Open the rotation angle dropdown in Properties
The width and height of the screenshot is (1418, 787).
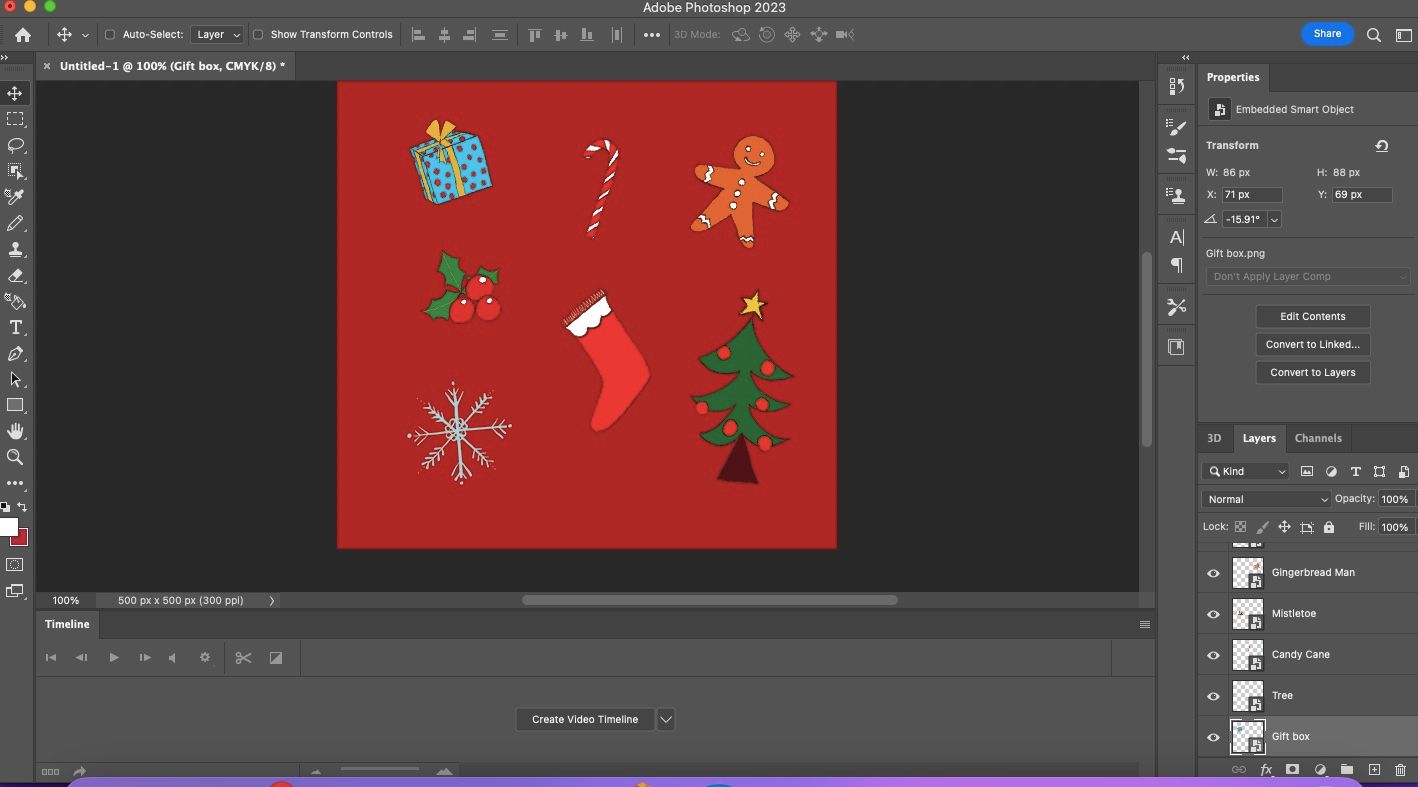(1273, 219)
